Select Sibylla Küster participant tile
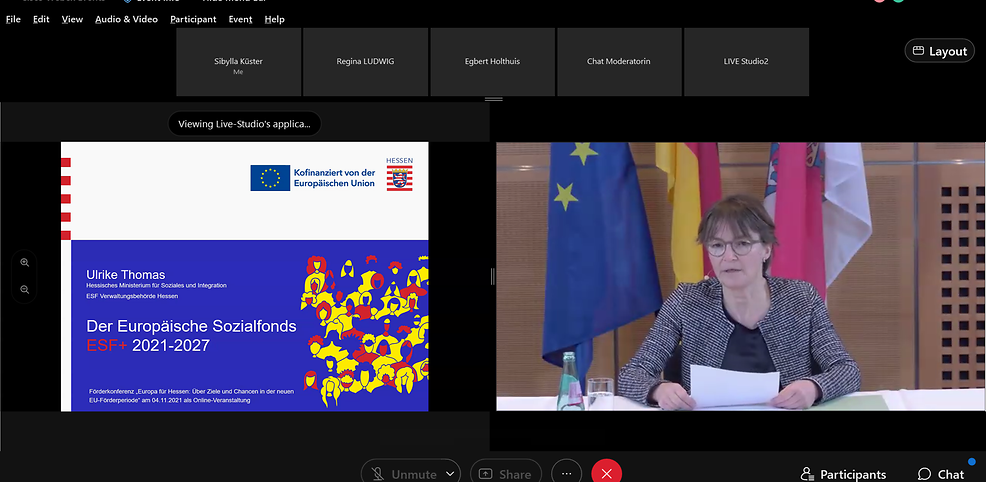Screen dimensions: 986x482 click(238, 62)
